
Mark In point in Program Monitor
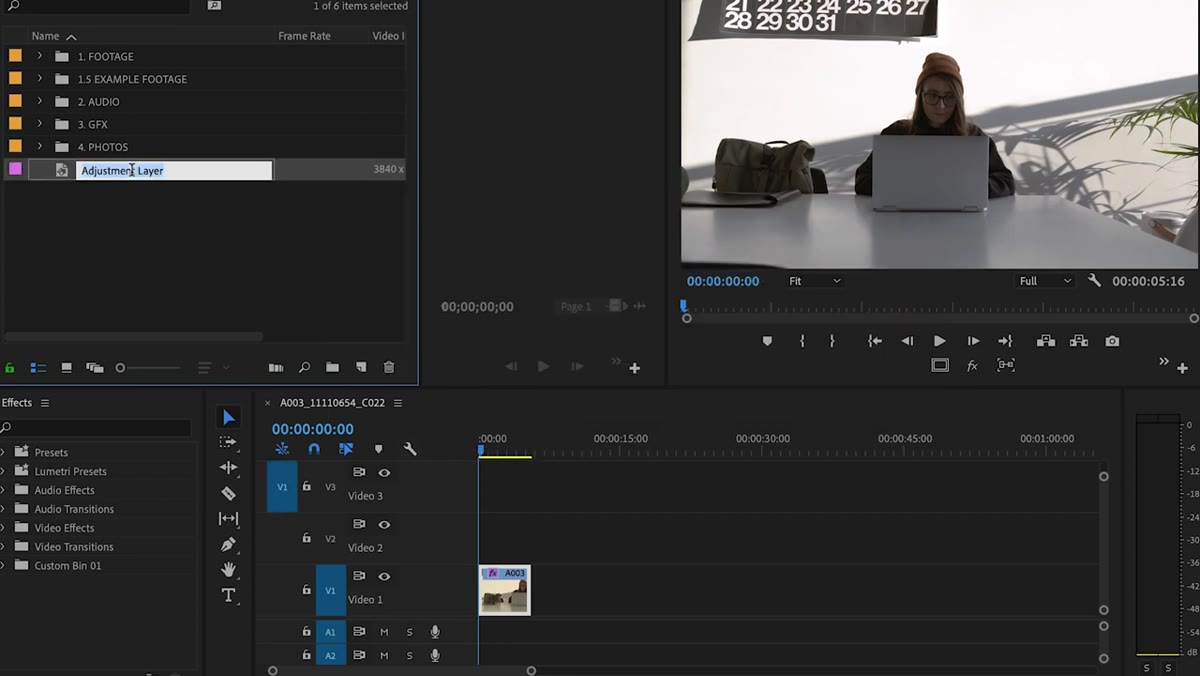tap(802, 341)
